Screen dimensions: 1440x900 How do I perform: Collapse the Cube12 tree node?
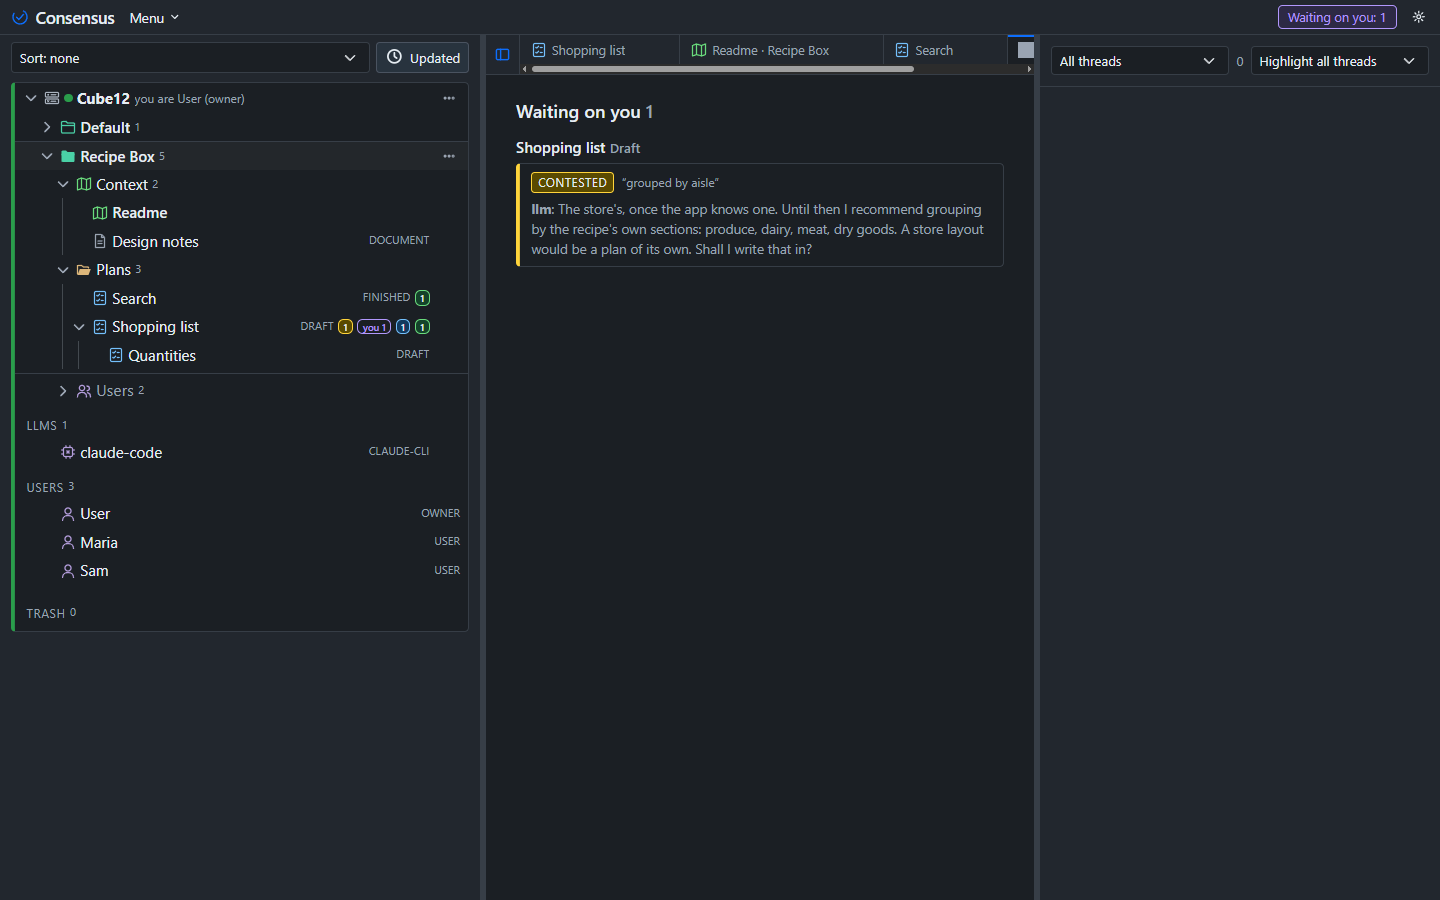(x=31, y=98)
